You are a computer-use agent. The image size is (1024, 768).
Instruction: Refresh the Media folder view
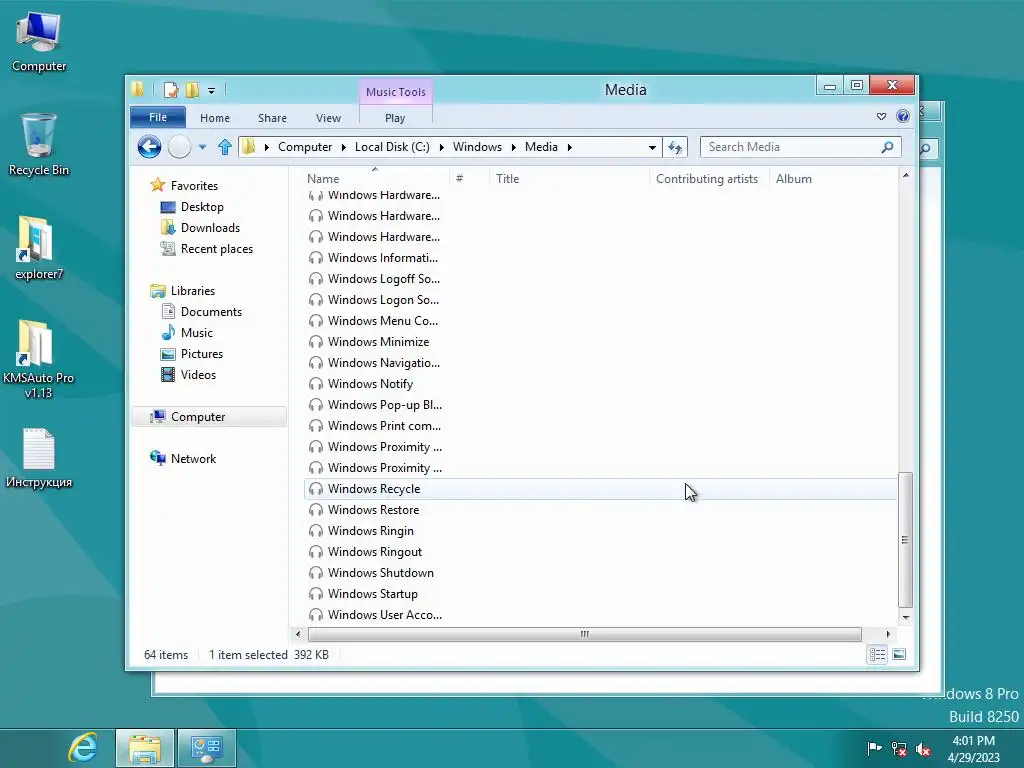[x=675, y=147]
